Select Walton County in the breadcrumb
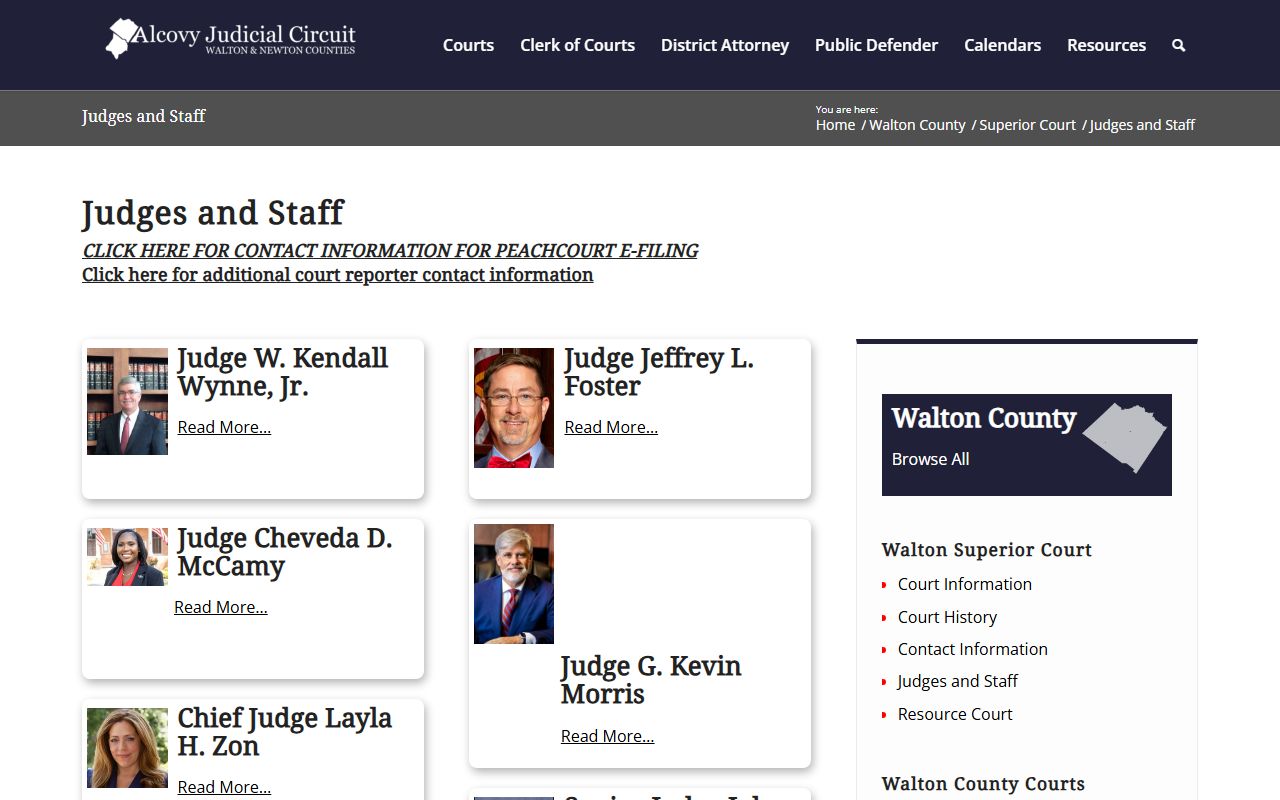Viewport: 1280px width, 800px height. pyautogui.click(x=917, y=125)
